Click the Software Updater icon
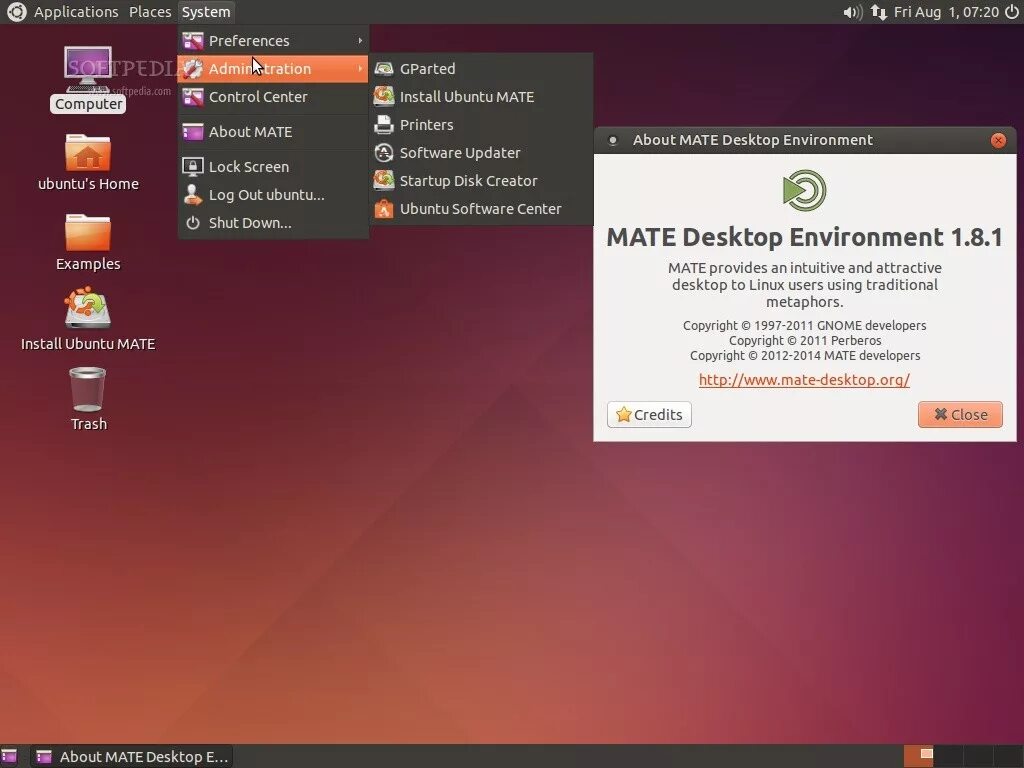 pyautogui.click(x=384, y=153)
